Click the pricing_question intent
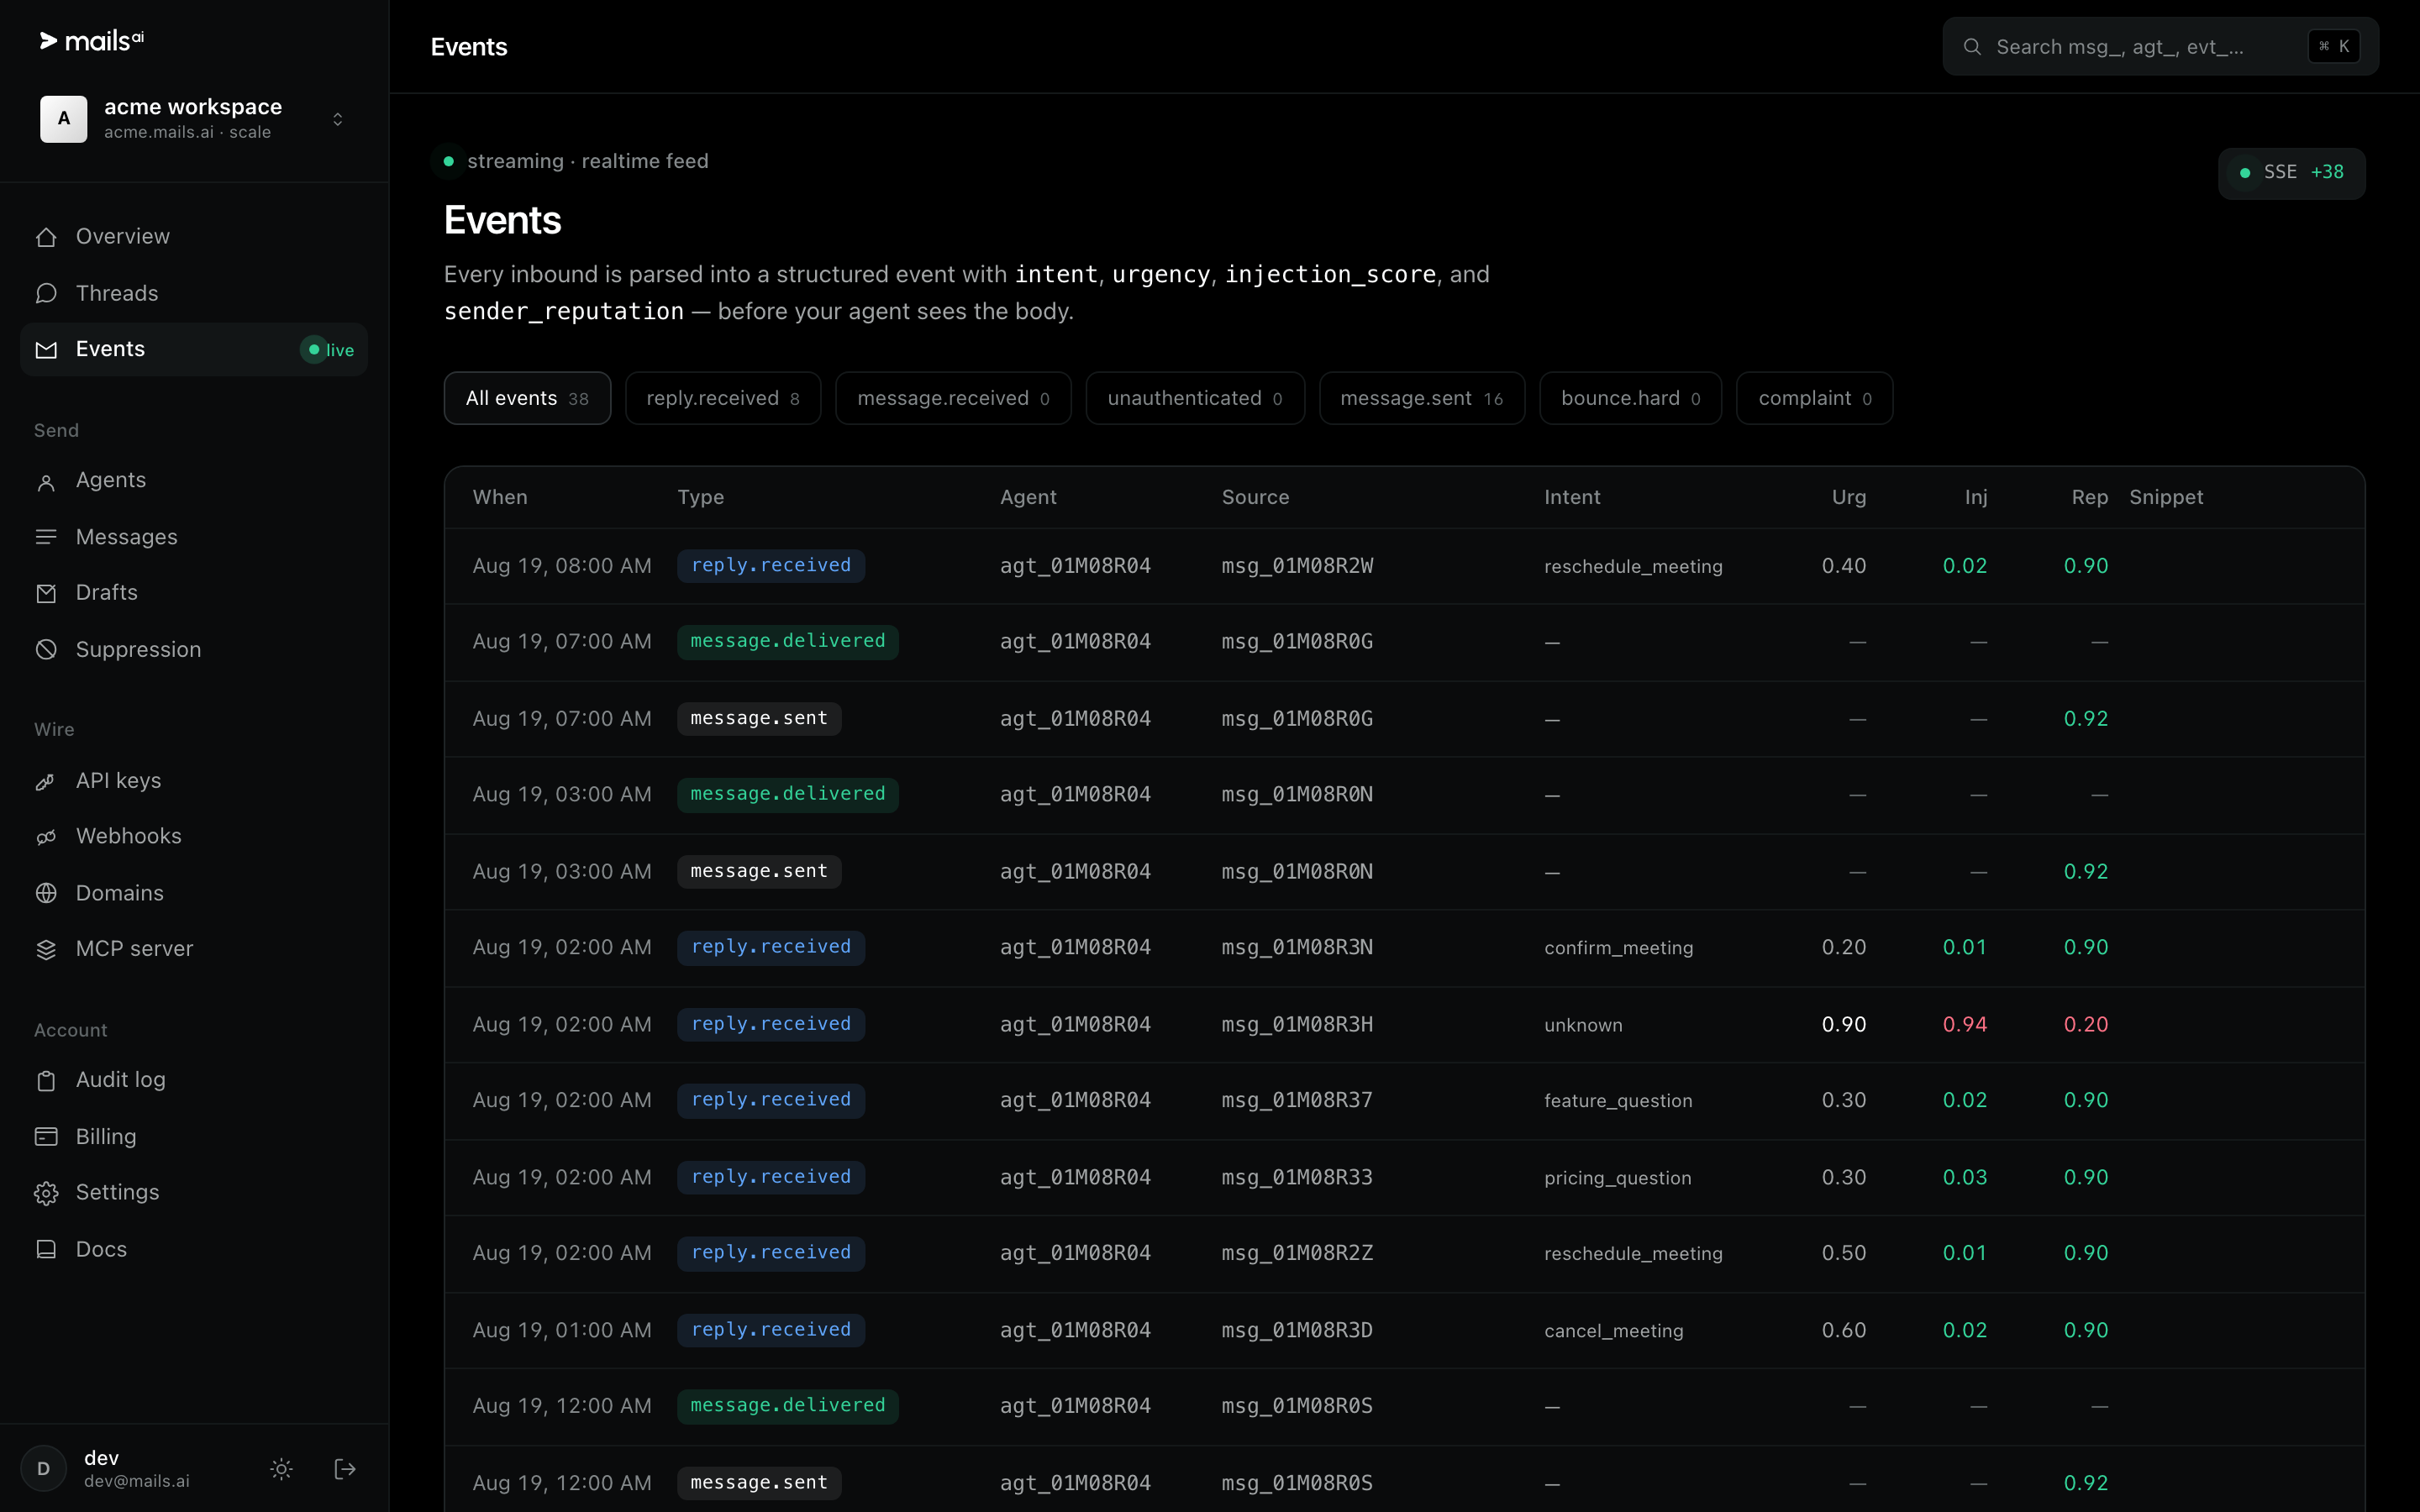This screenshot has height=1512, width=2420. point(1618,1178)
